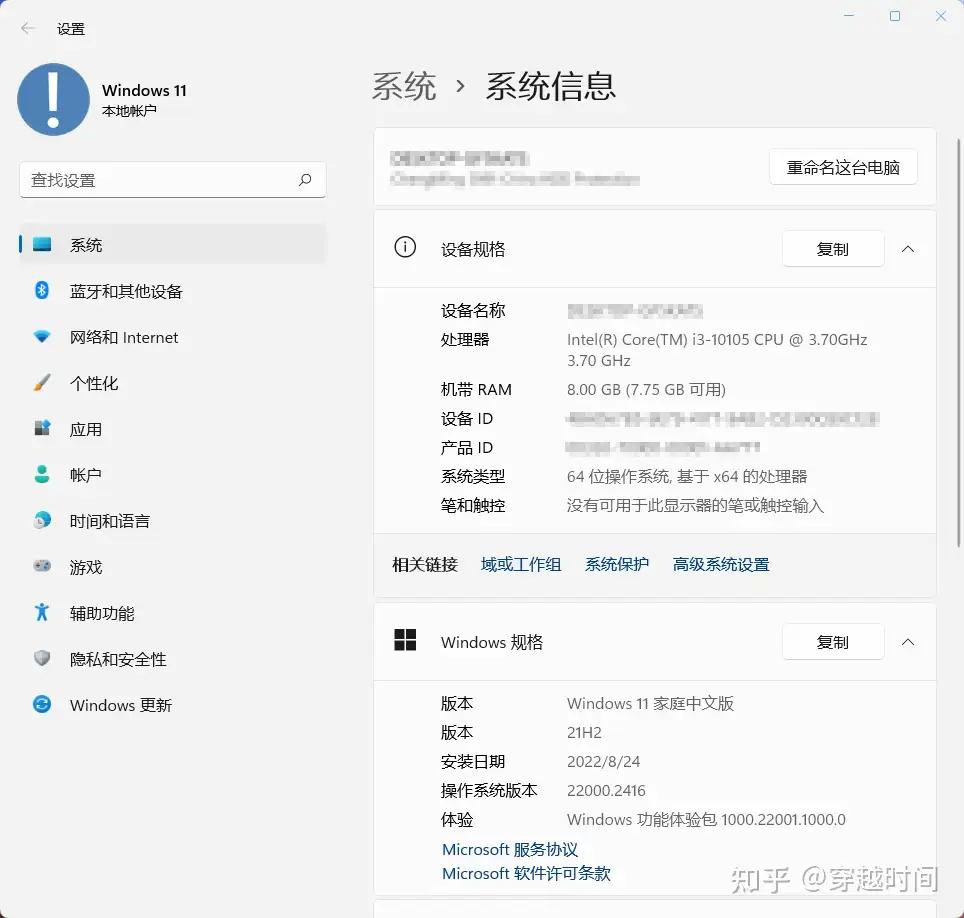
Task: Open 个性化 settings page
Action: point(173,382)
